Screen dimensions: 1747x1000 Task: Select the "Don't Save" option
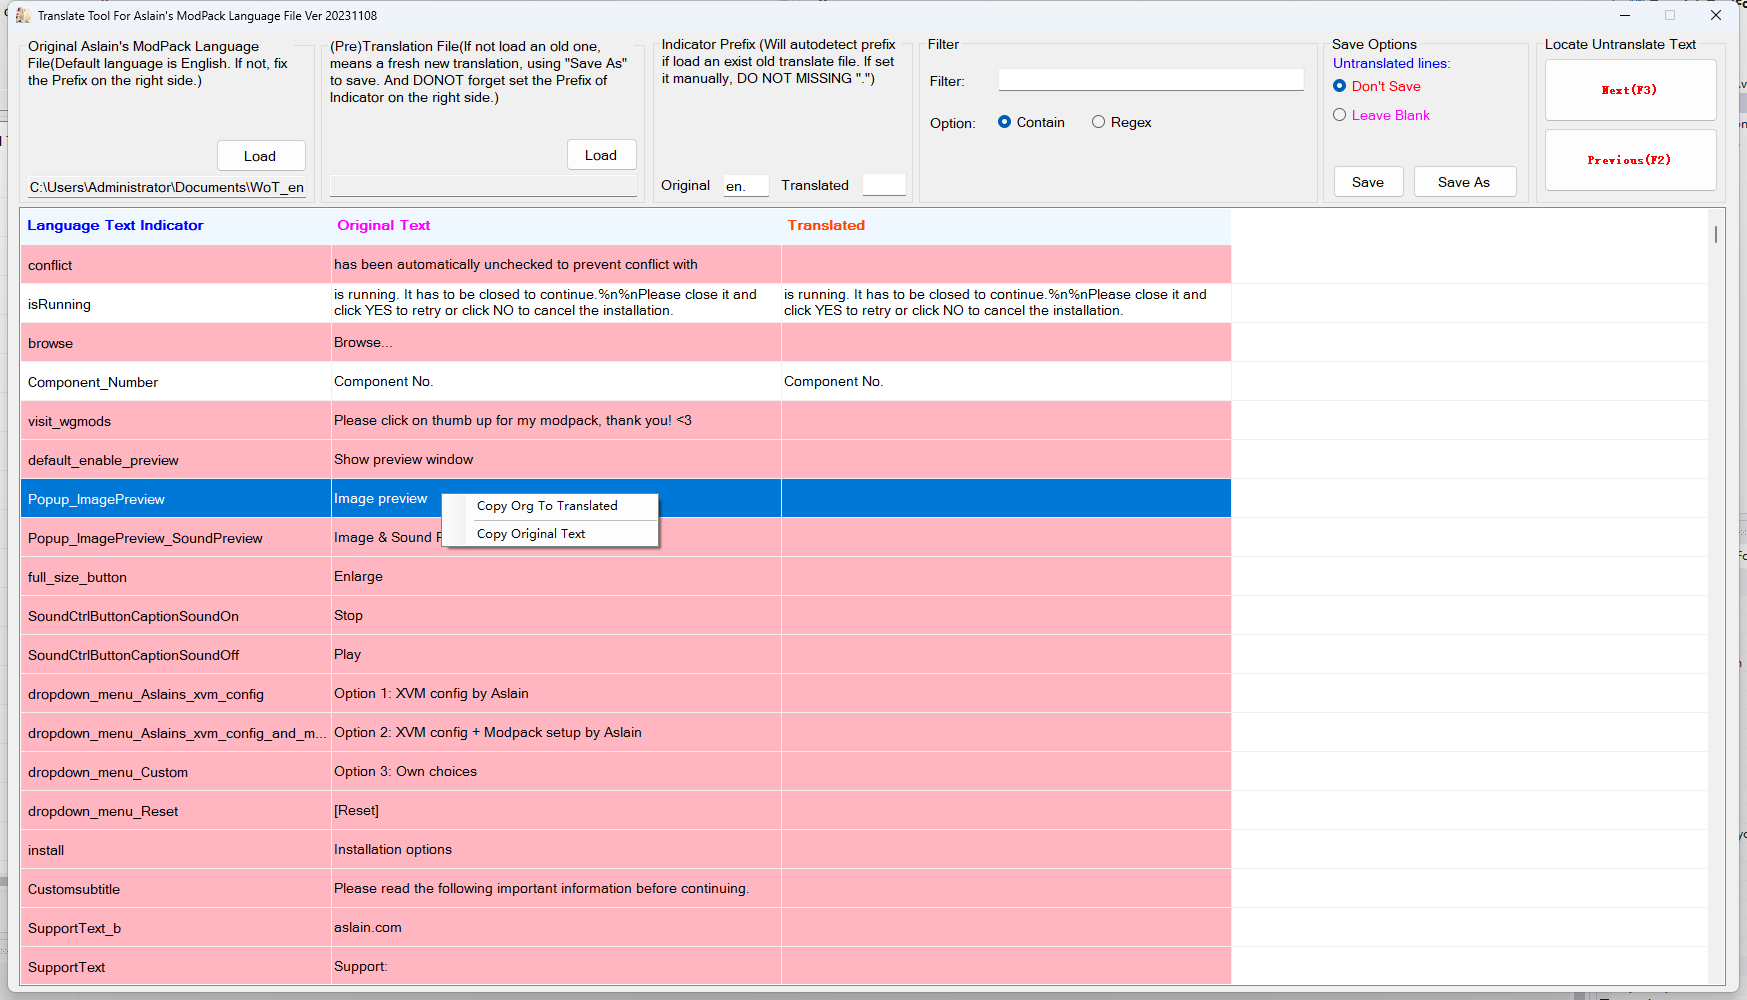pos(1340,86)
